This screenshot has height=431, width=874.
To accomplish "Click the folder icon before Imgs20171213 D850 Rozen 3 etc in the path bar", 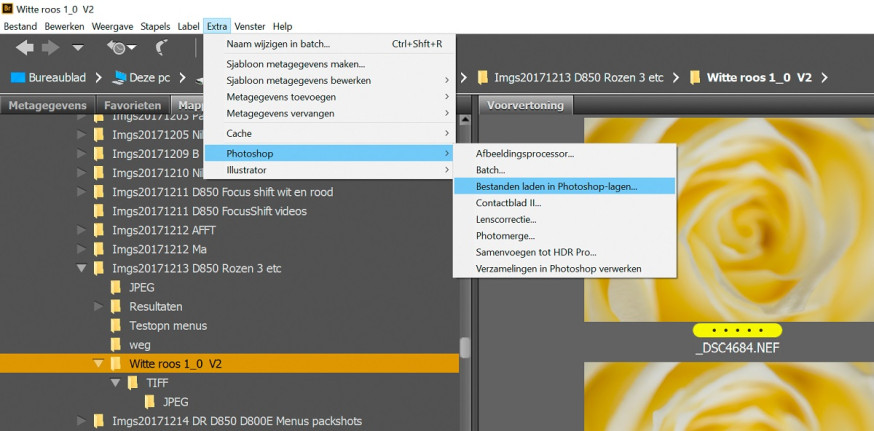I will (x=483, y=78).
